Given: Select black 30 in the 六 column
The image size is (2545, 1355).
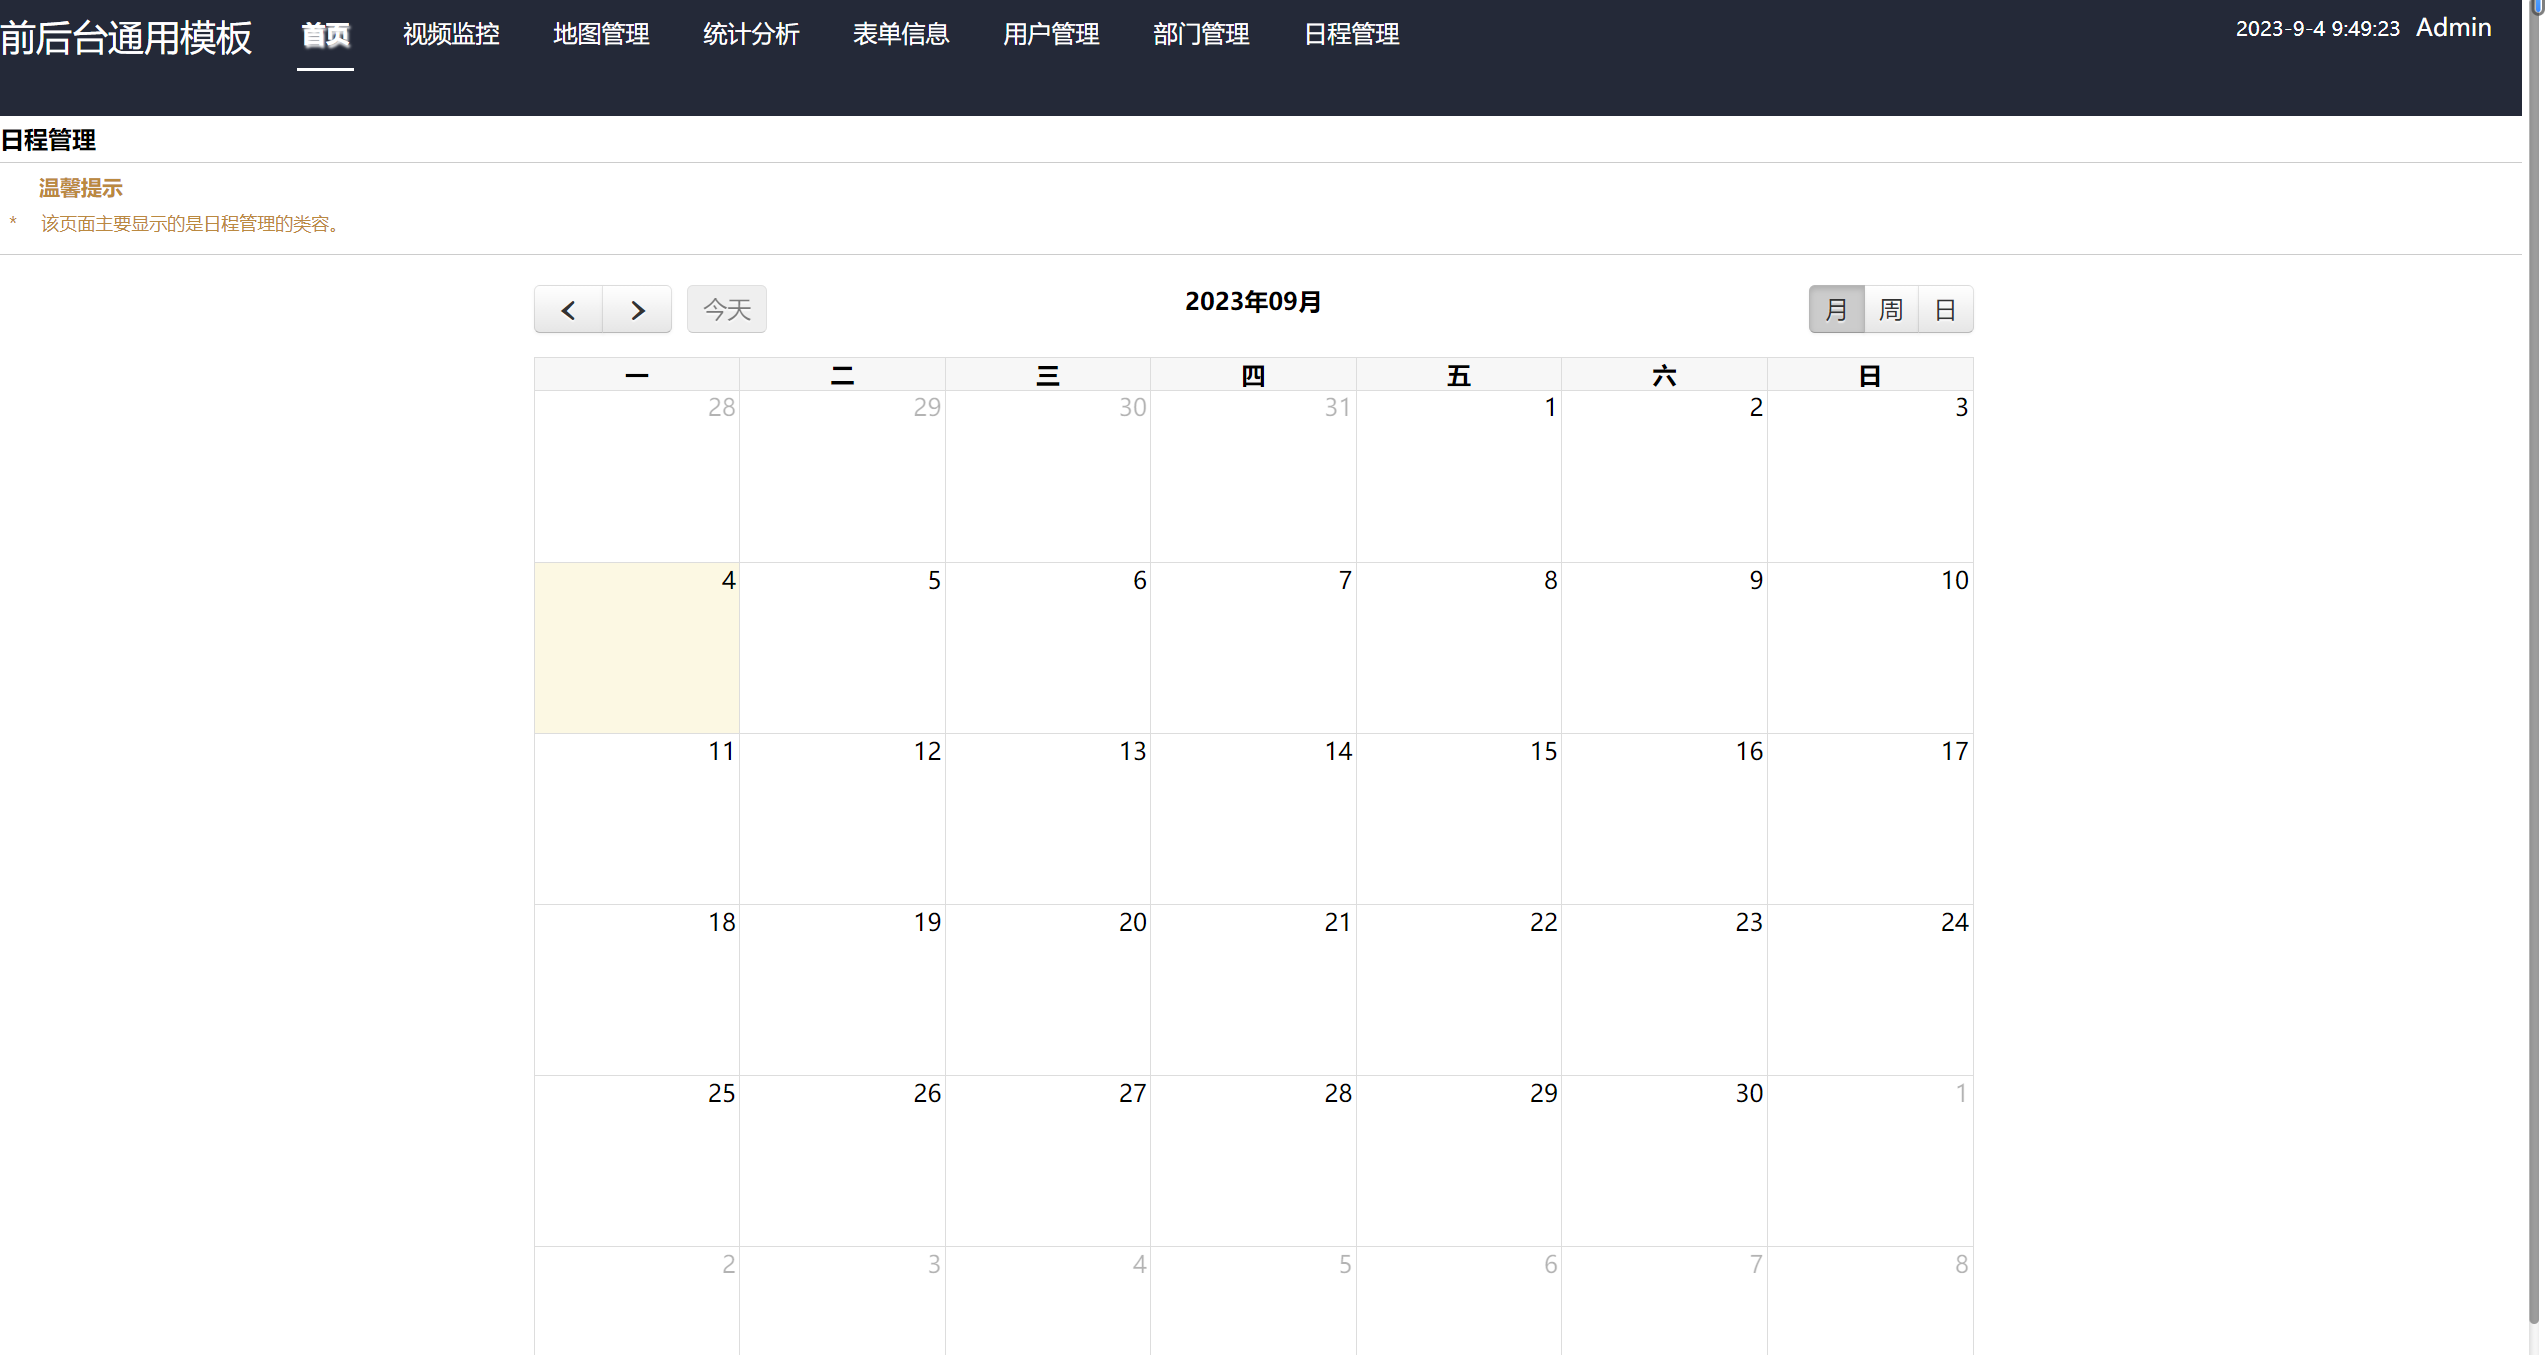Looking at the screenshot, I should (1664, 1161).
